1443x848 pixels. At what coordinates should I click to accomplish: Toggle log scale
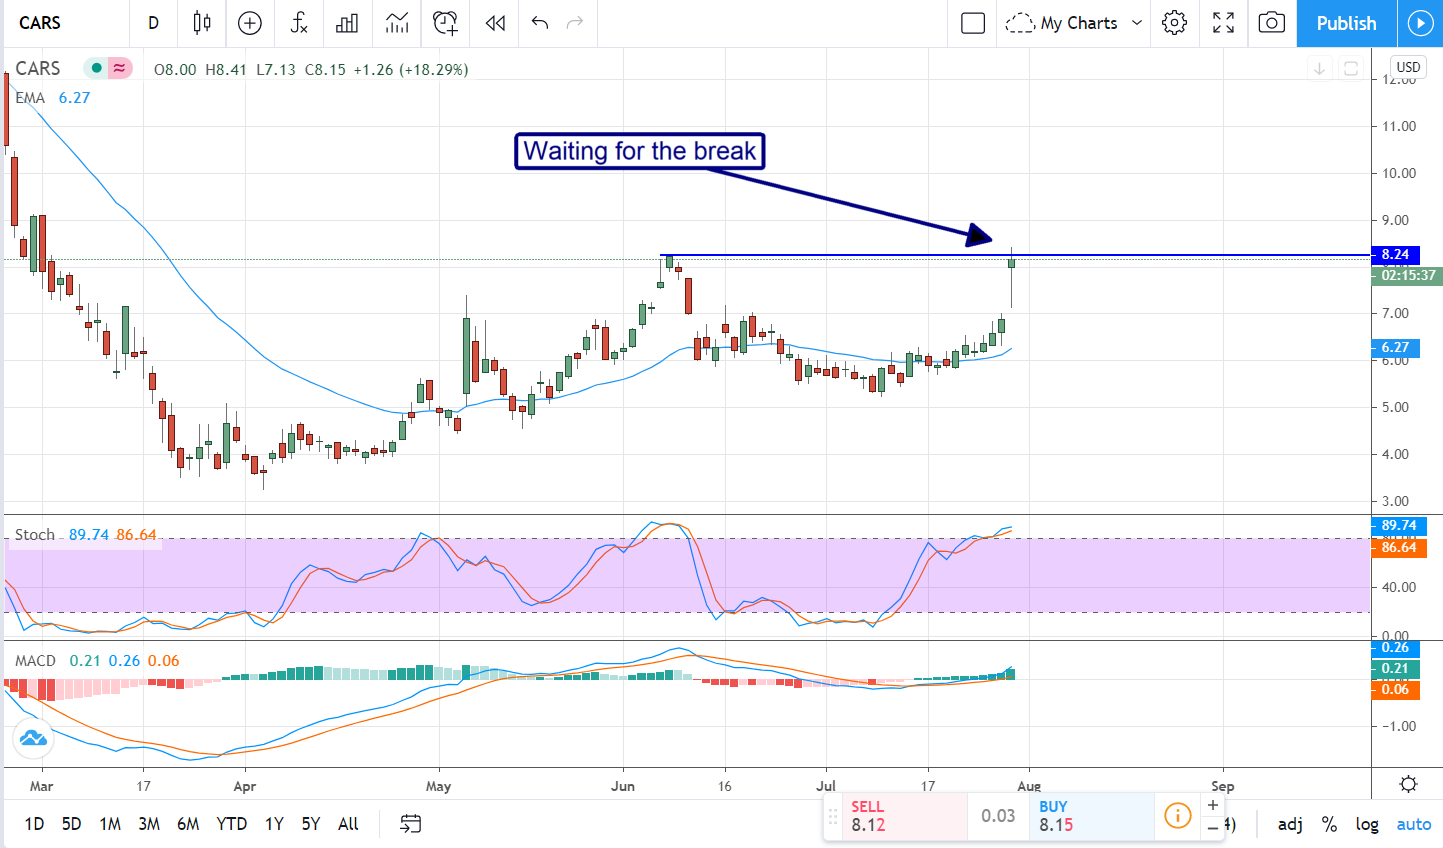click(1367, 824)
